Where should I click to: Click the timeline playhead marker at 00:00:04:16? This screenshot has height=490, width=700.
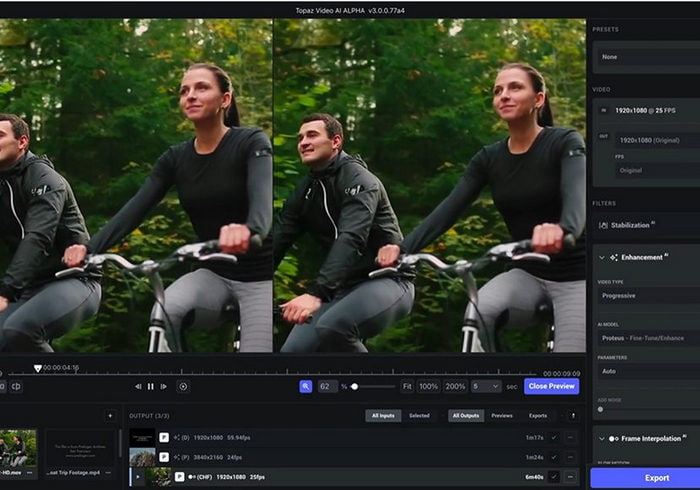(x=38, y=369)
